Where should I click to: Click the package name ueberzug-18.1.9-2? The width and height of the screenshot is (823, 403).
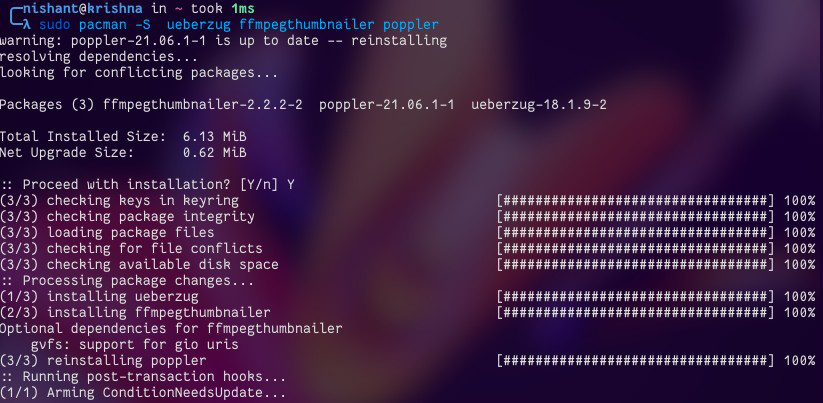539,105
